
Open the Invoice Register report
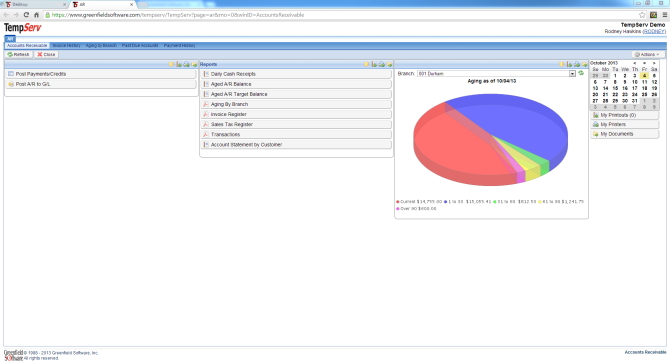[x=296, y=114]
